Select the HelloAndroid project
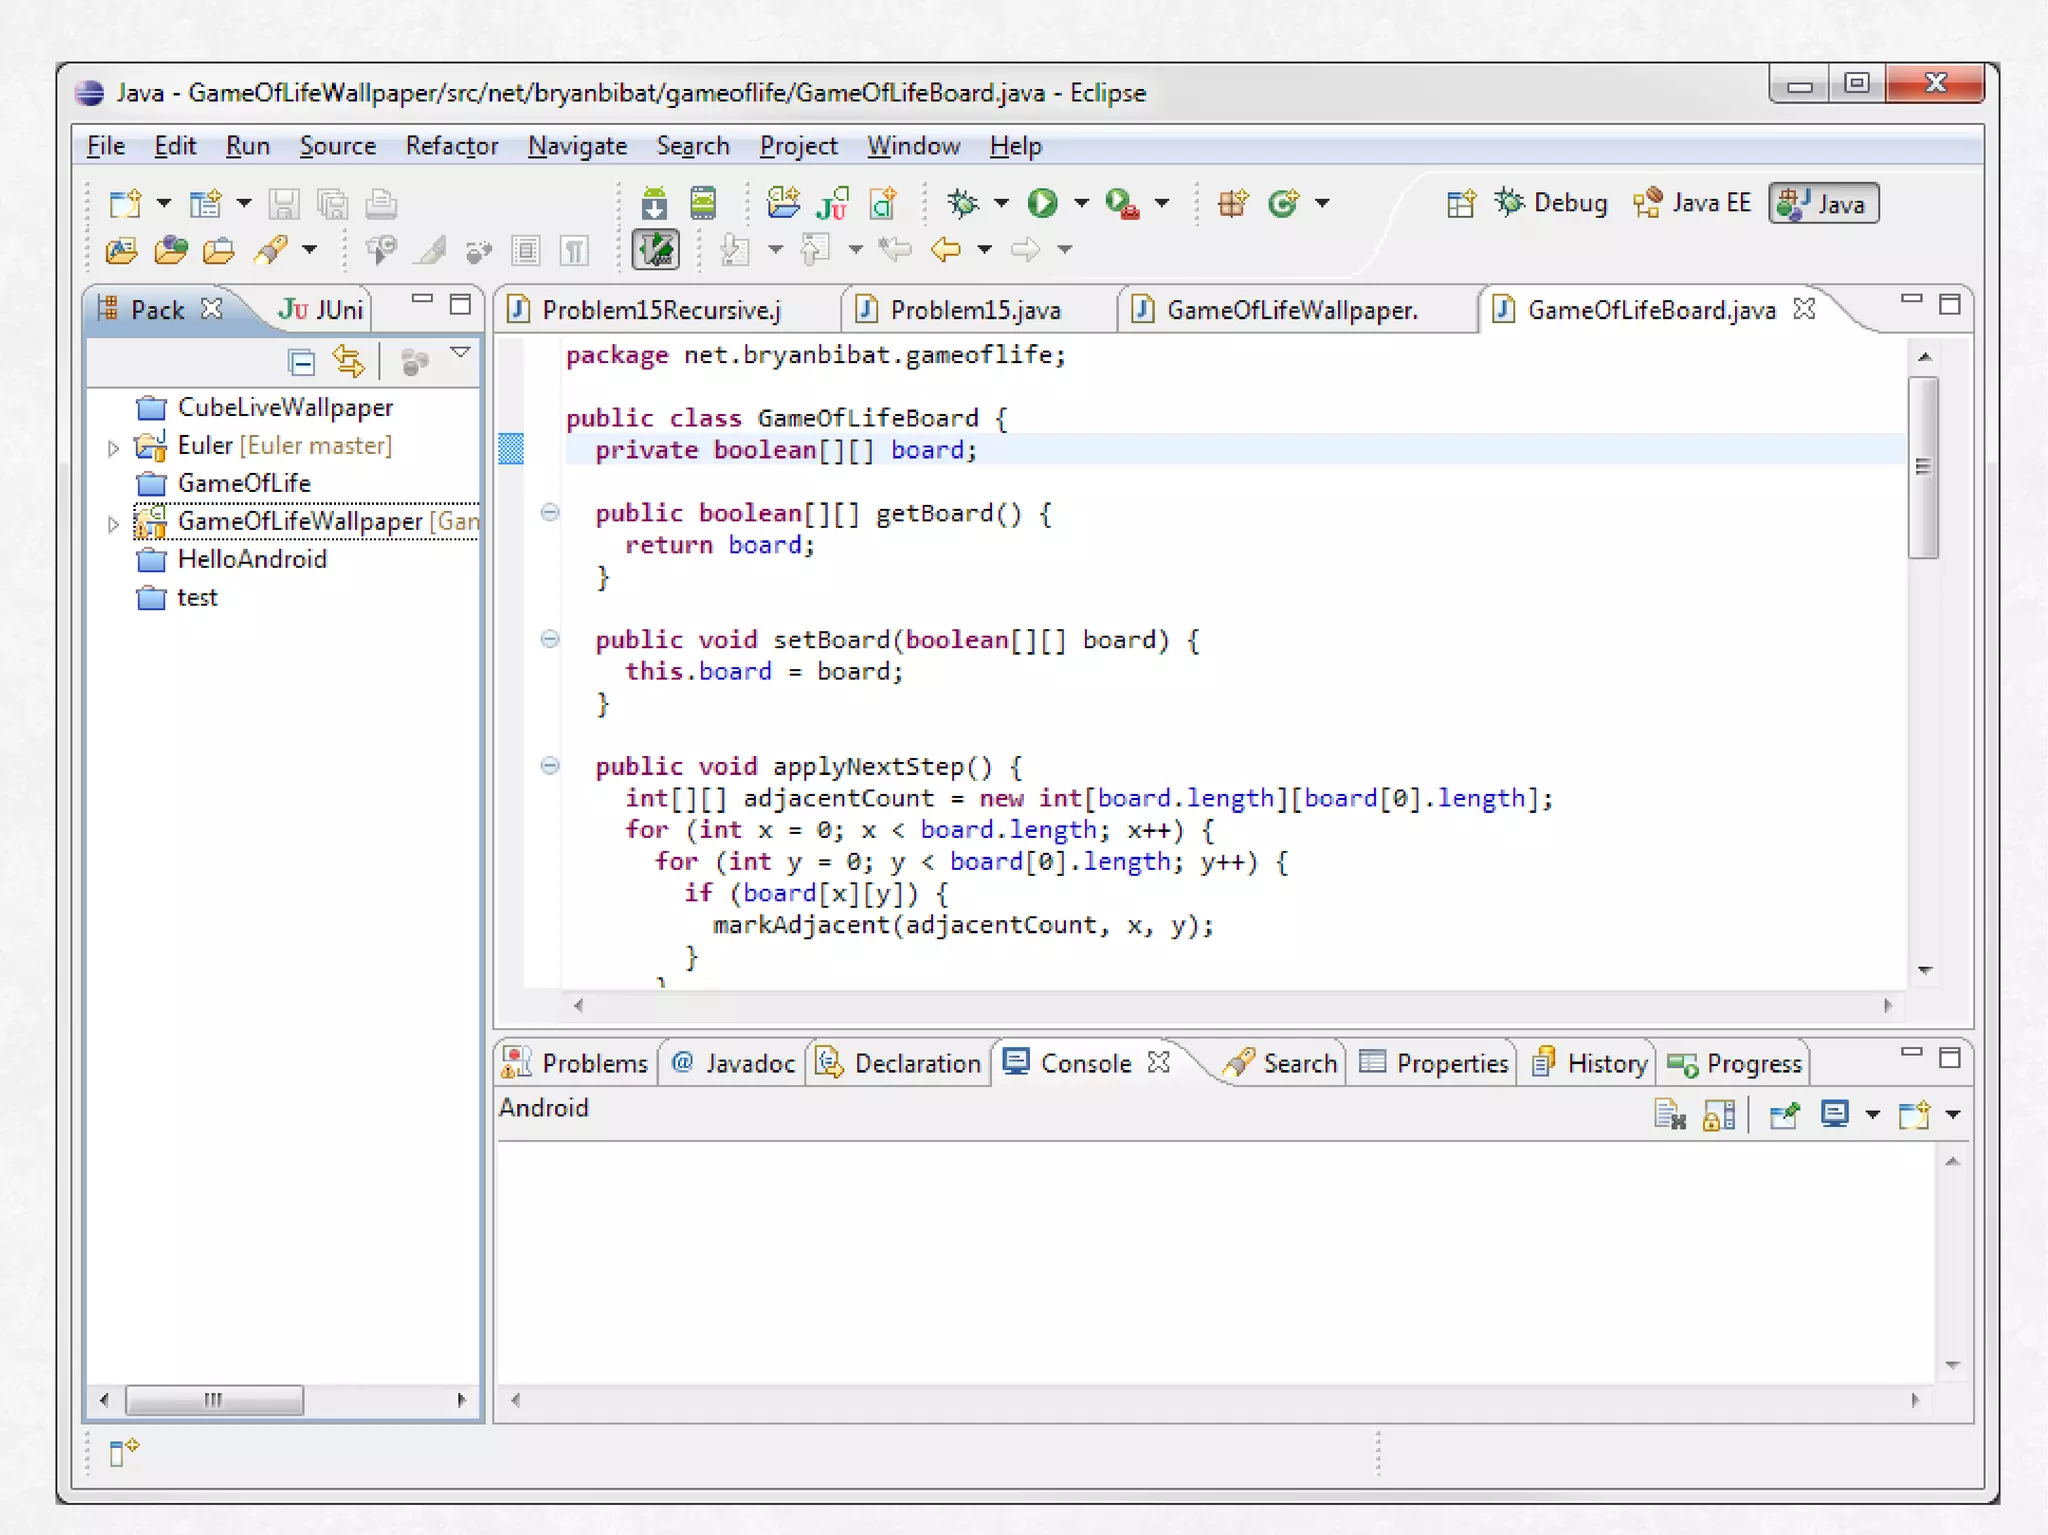 [251, 559]
